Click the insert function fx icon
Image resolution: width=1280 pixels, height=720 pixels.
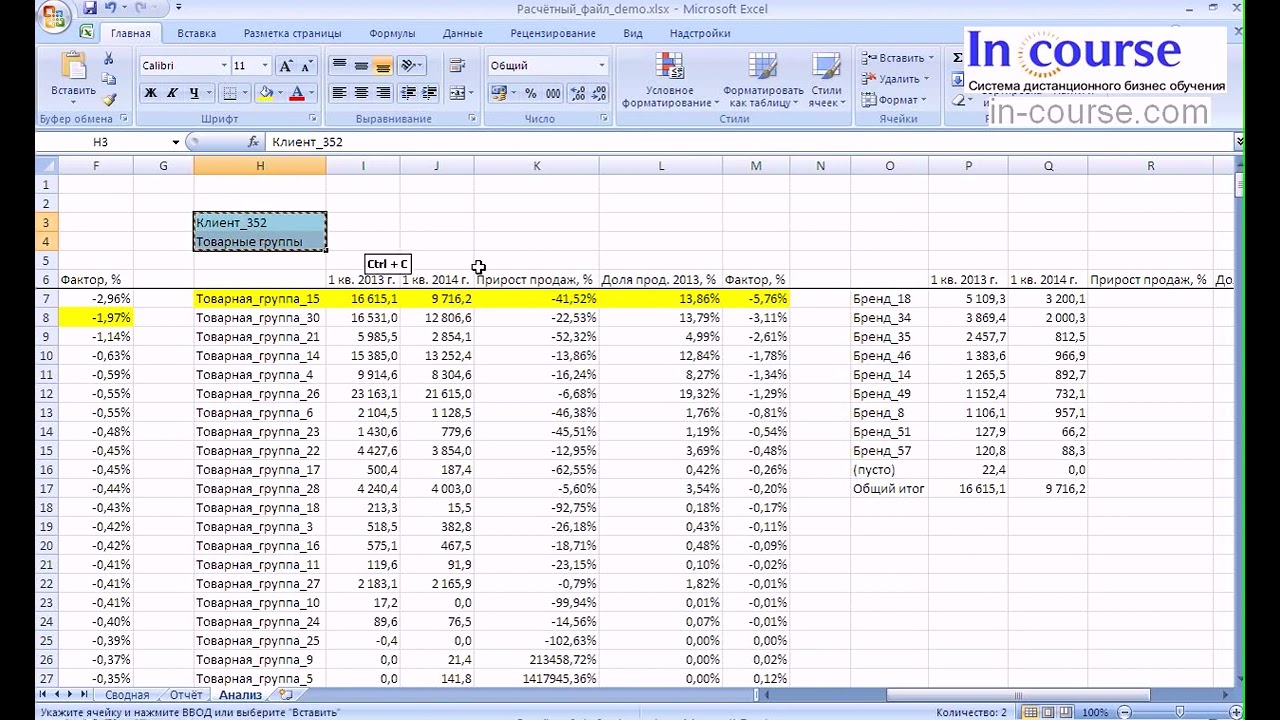(253, 142)
